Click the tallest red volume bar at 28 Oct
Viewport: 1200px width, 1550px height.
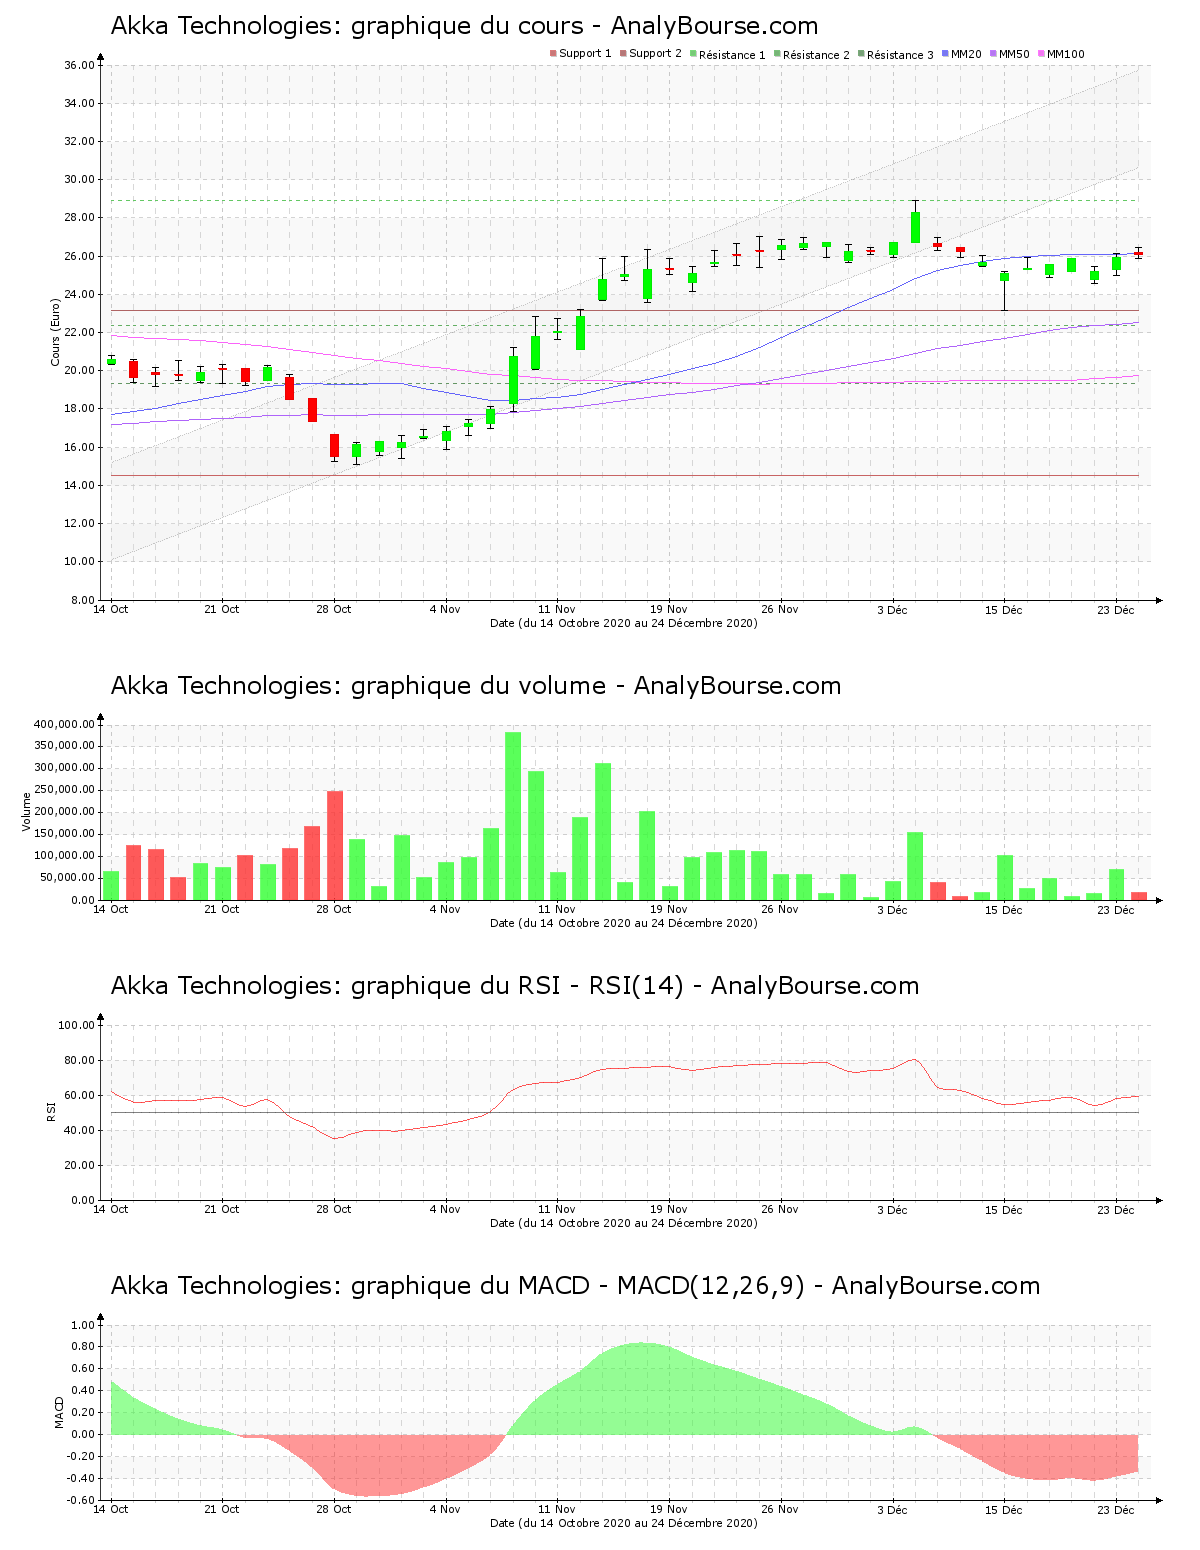[335, 846]
